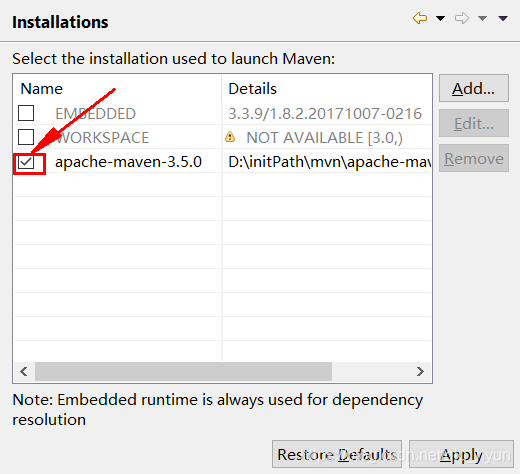The width and height of the screenshot is (520, 474).
Task: Click the Remove button
Action: tap(474, 158)
